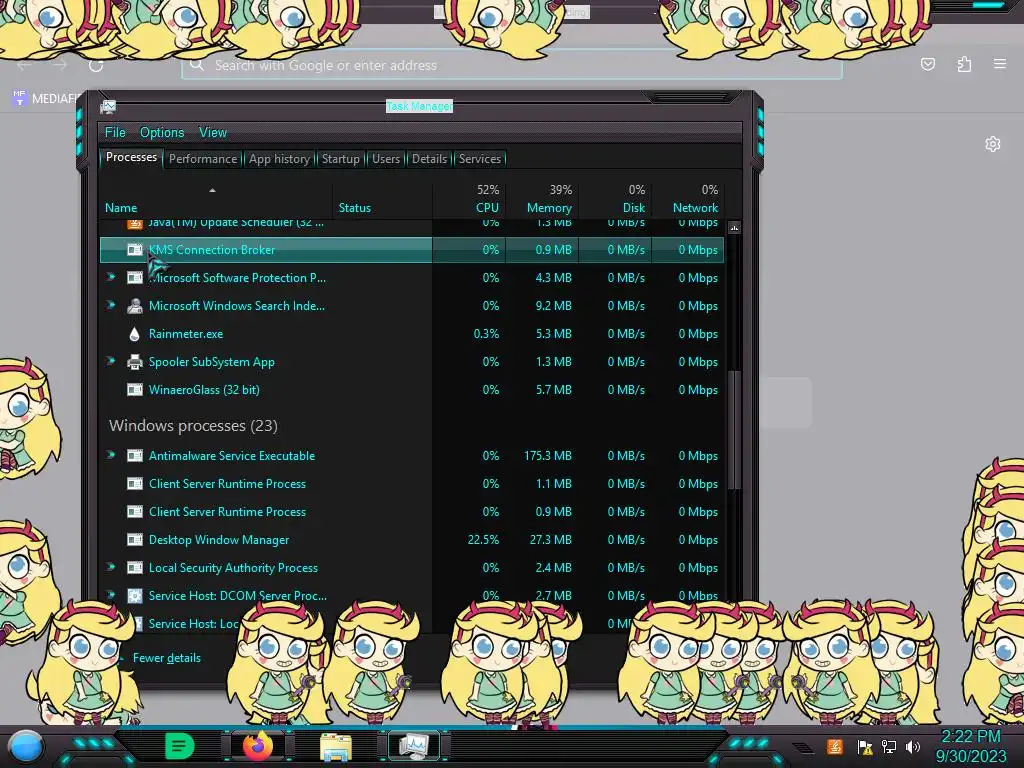Switch to the Services tab

[479, 159]
